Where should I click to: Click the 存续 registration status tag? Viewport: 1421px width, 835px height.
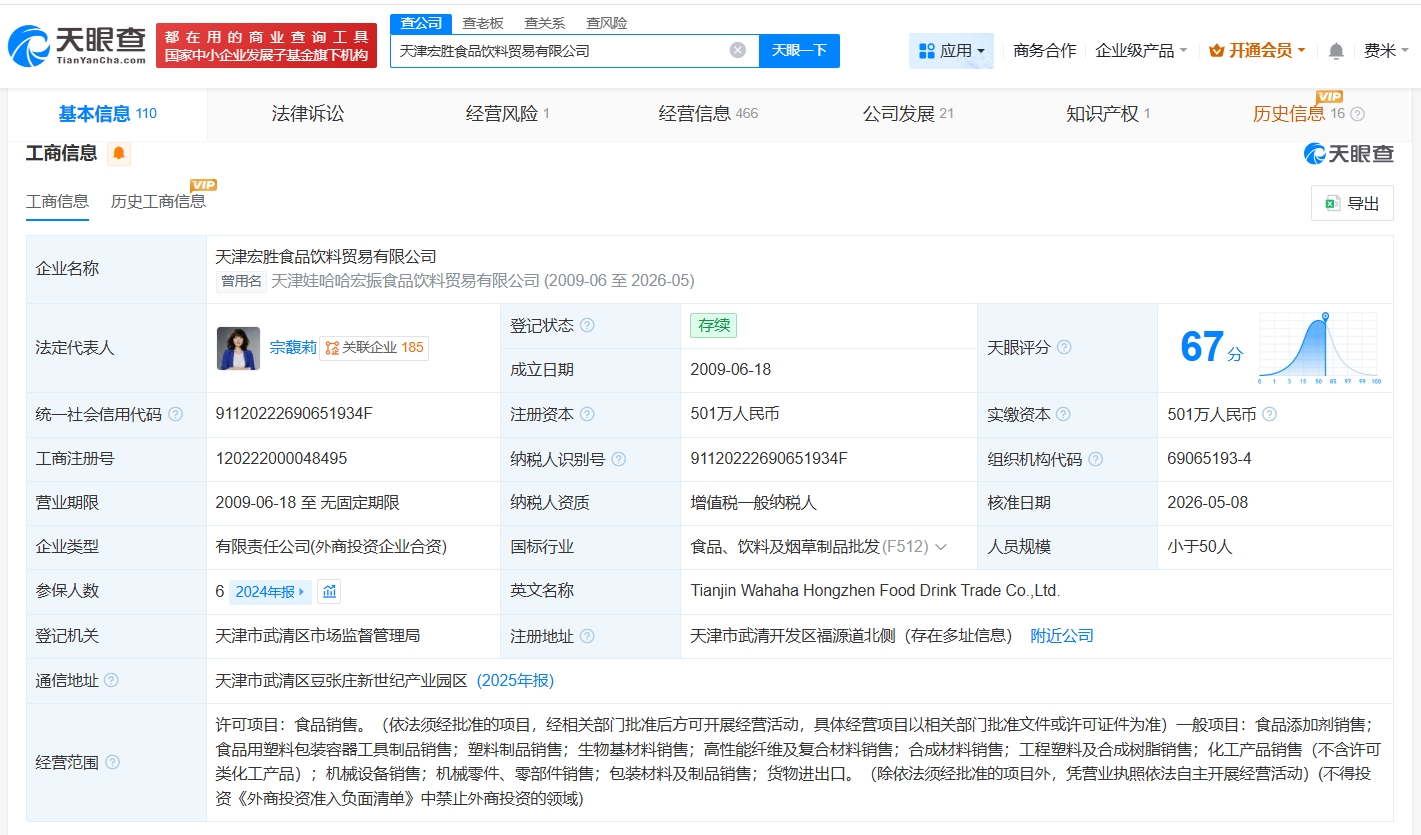coord(713,326)
